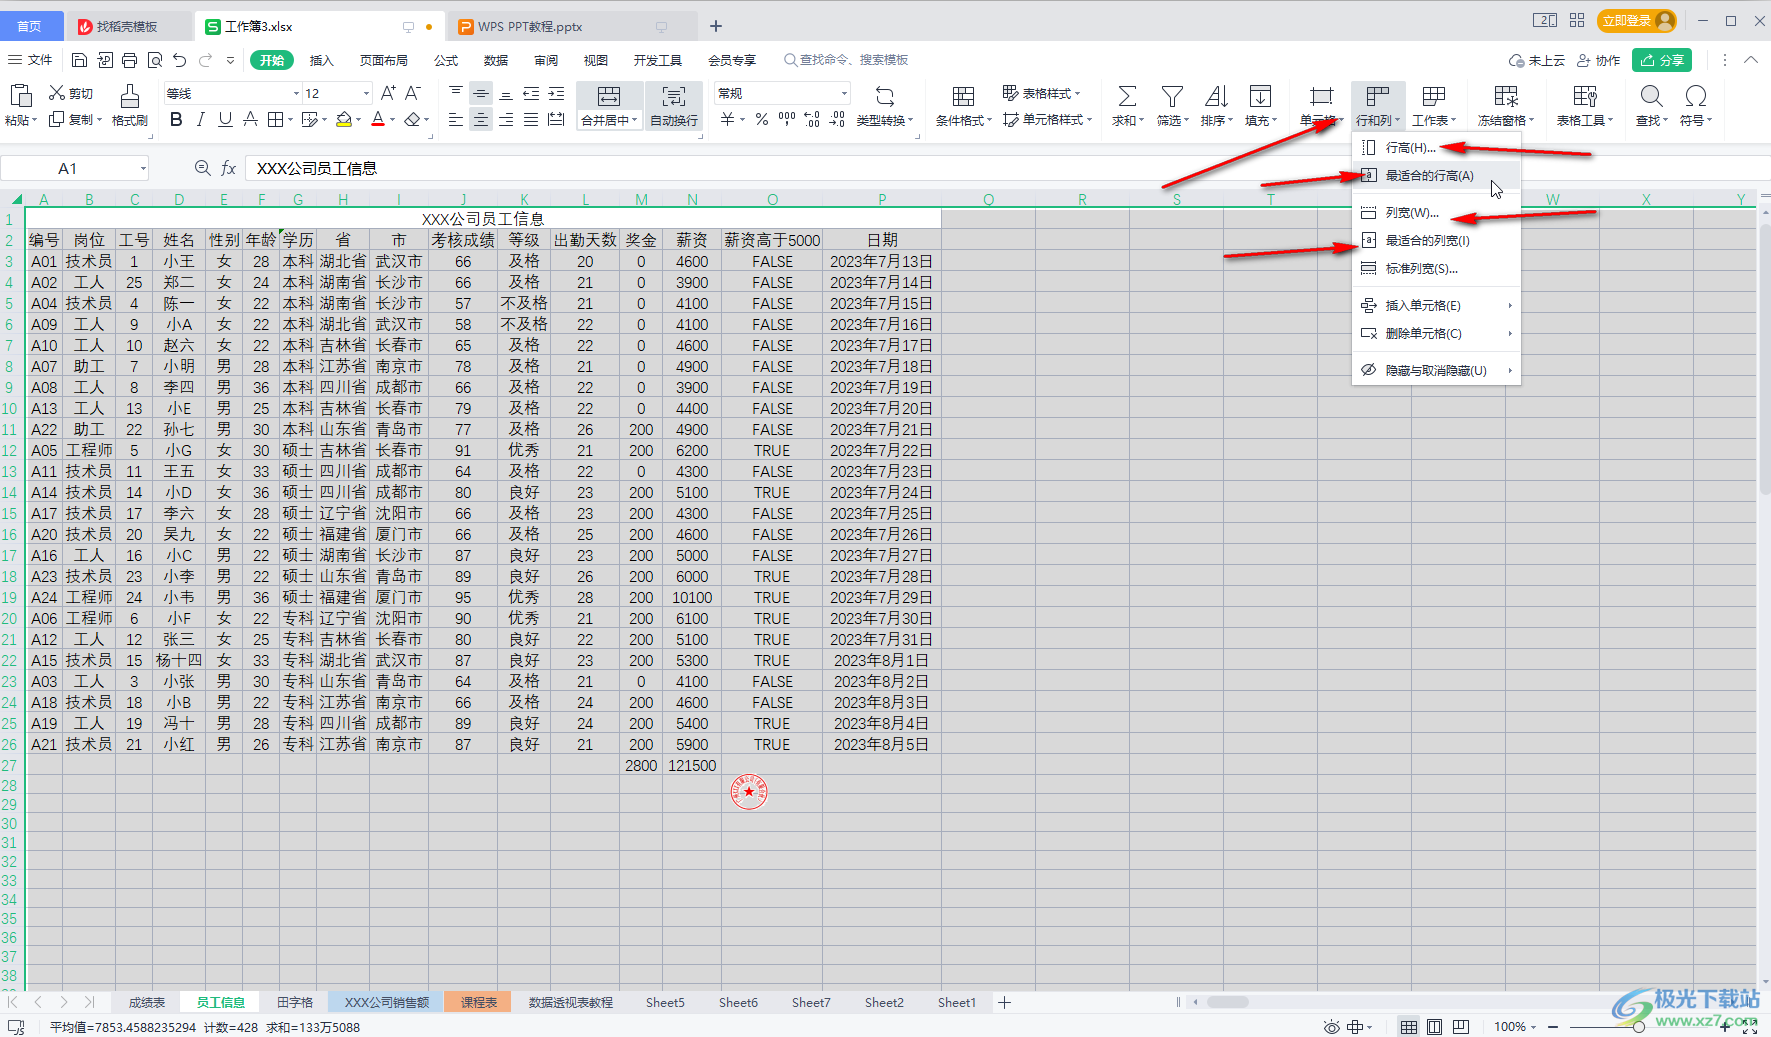The width and height of the screenshot is (1771, 1037).
Task: Click the Share (分享) button
Action: 1662,60
